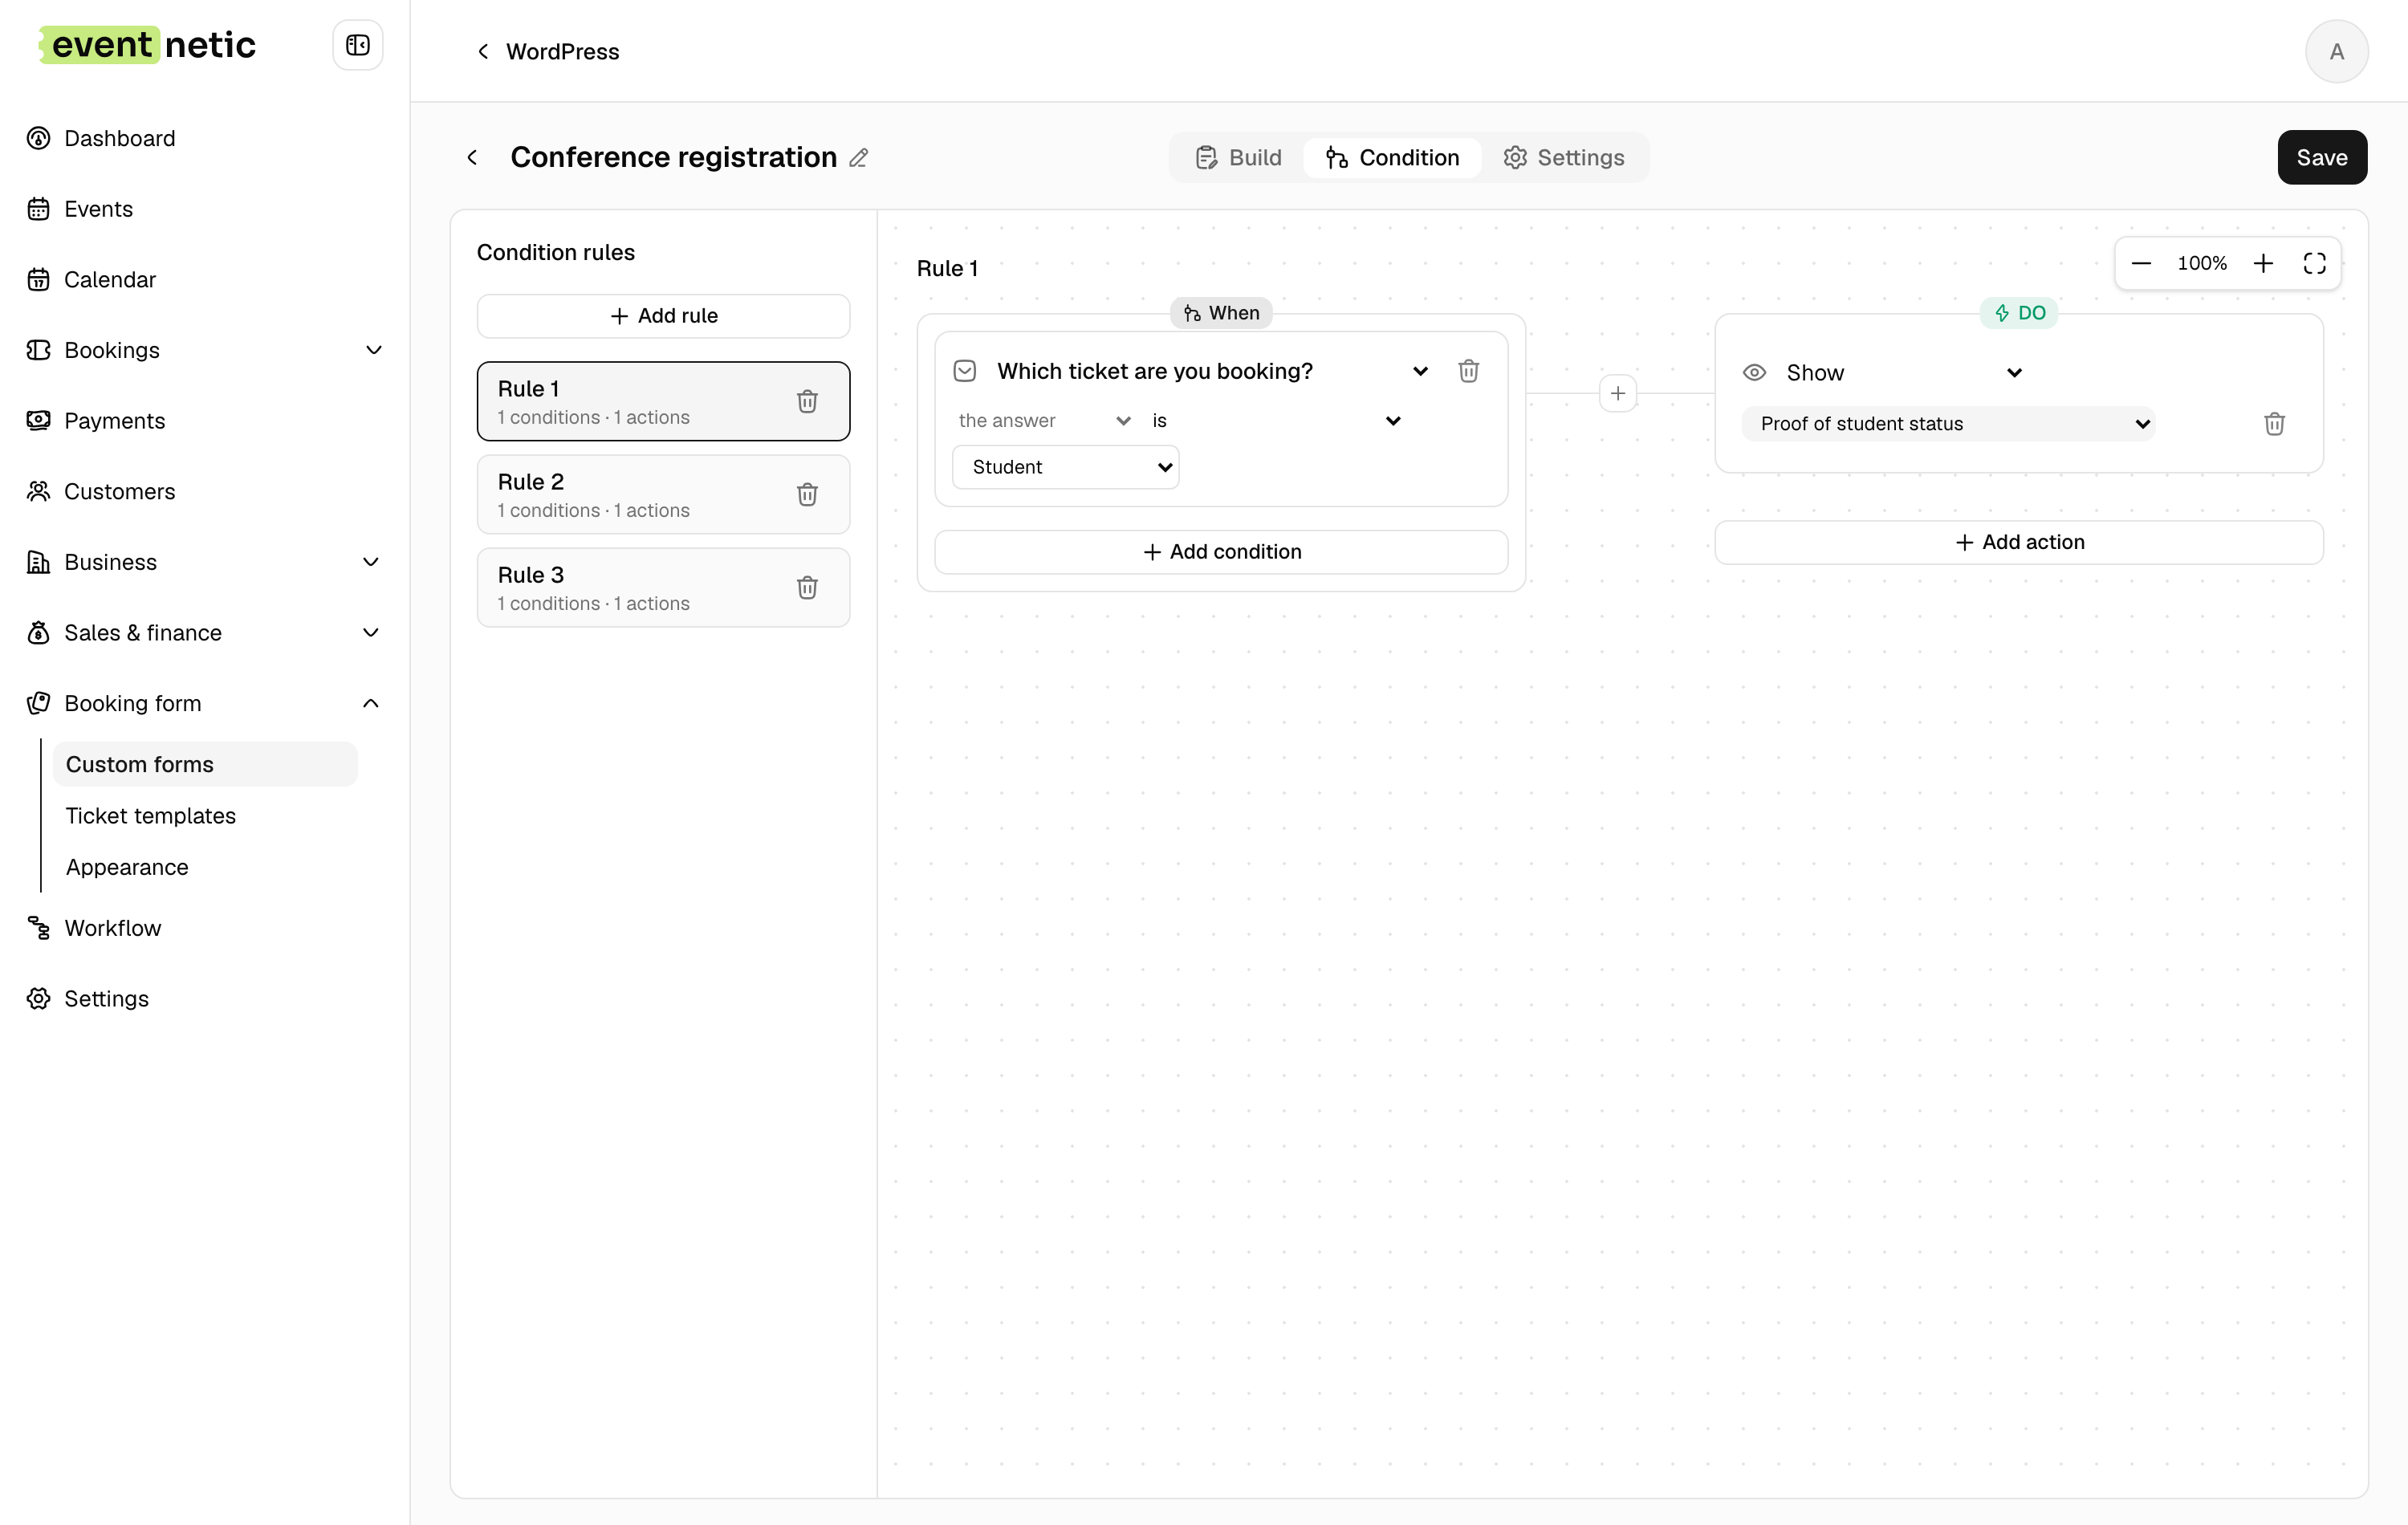Go back from Conference registration
Image resolution: width=2408 pixels, height=1525 pixels.
click(472, 158)
